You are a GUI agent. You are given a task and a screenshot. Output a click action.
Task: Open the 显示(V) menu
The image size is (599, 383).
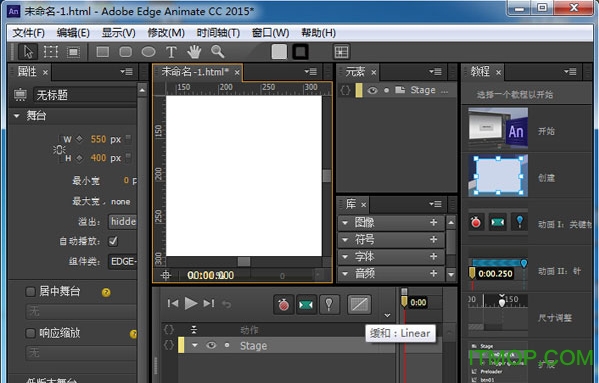[x=118, y=33]
